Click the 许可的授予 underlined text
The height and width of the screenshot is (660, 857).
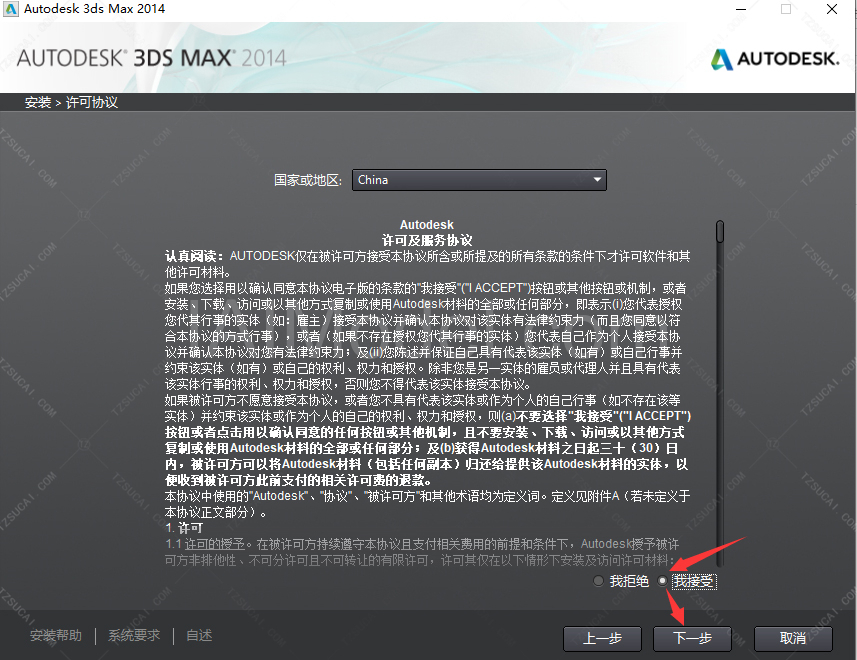215,544
